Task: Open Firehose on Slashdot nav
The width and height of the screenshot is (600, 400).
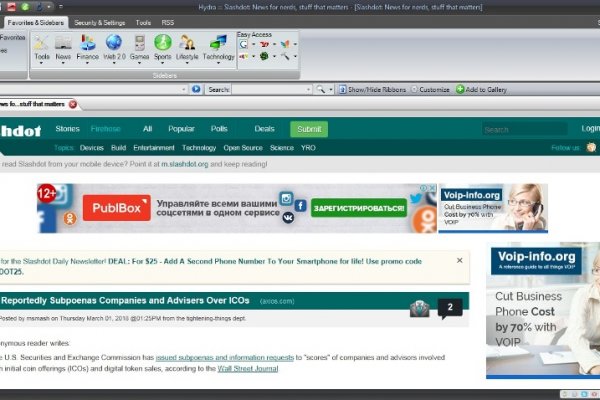Action: [x=105, y=129]
